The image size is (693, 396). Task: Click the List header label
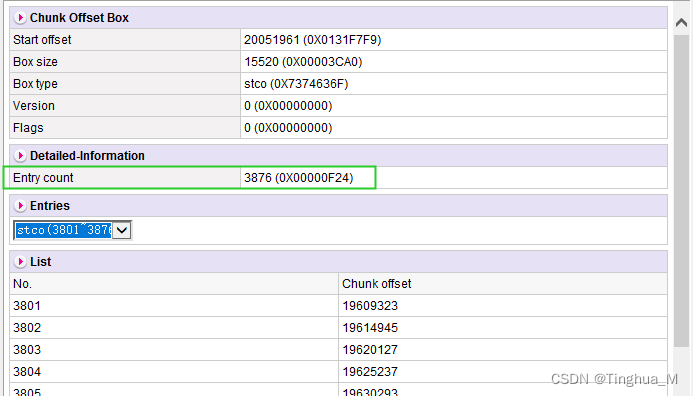41,262
